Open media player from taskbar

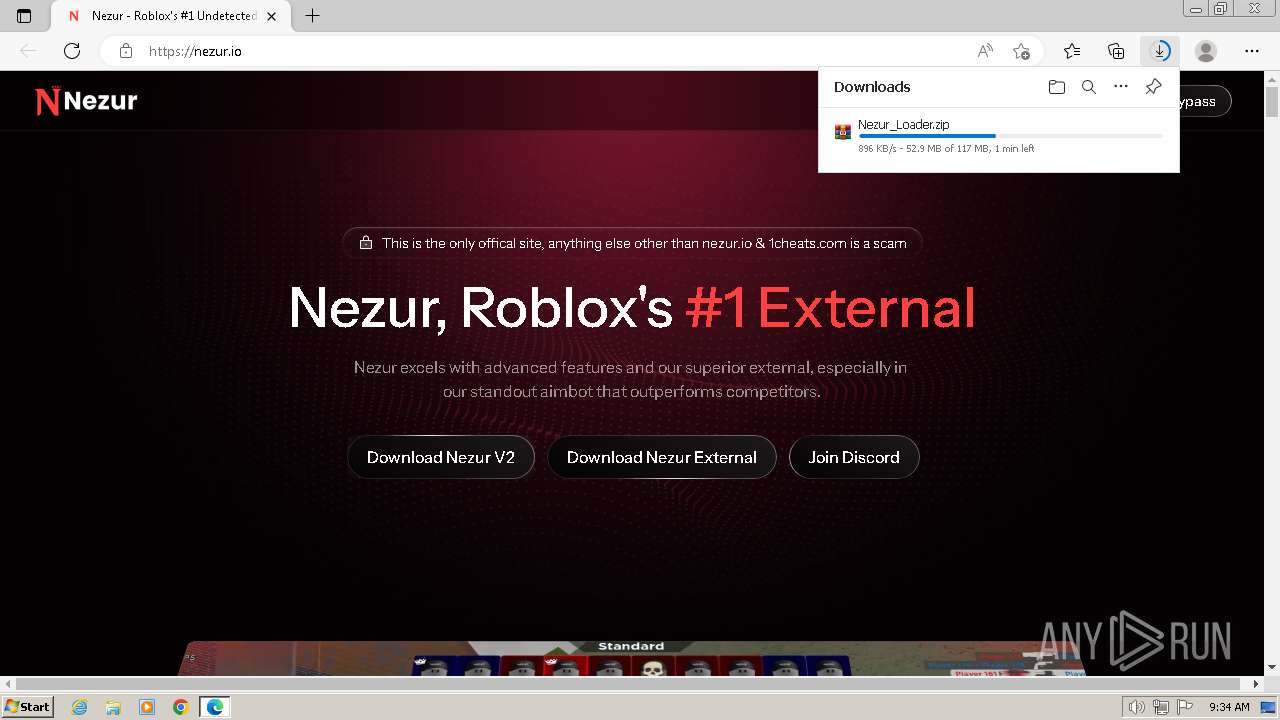[x=147, y=707]
